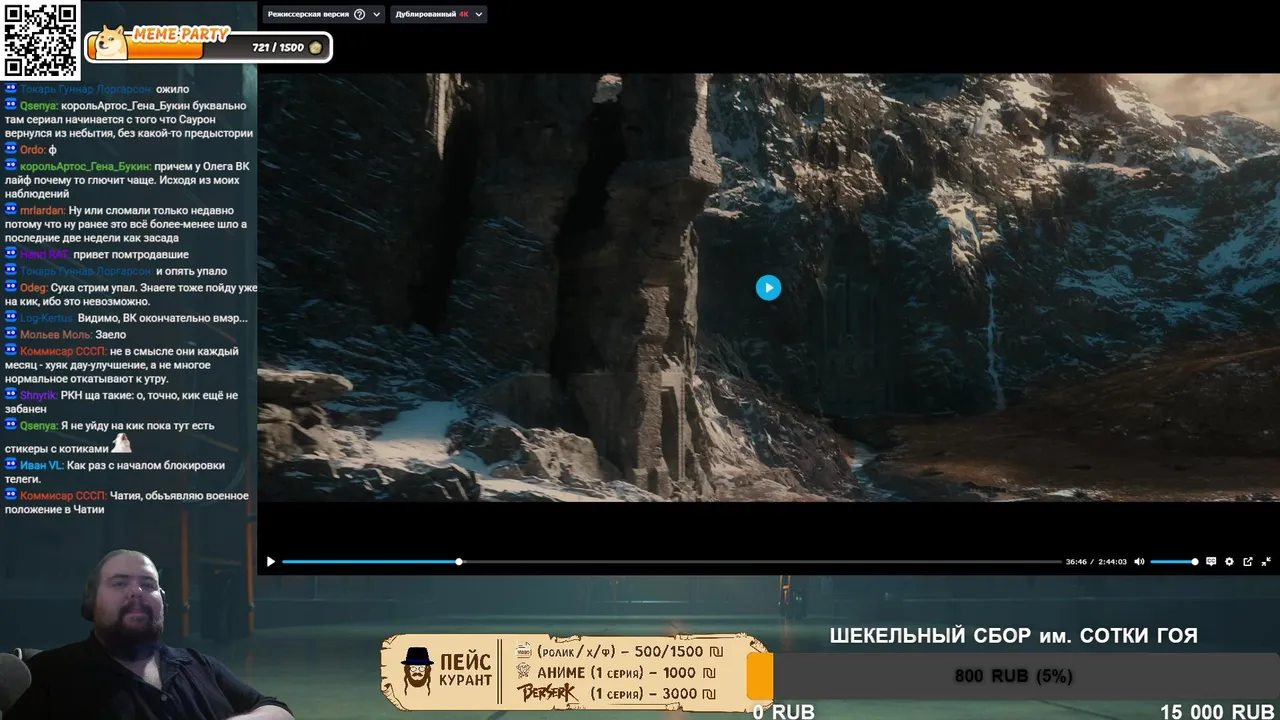
Task: Click username Log-Kertus in chat
Action: point(46,317)
